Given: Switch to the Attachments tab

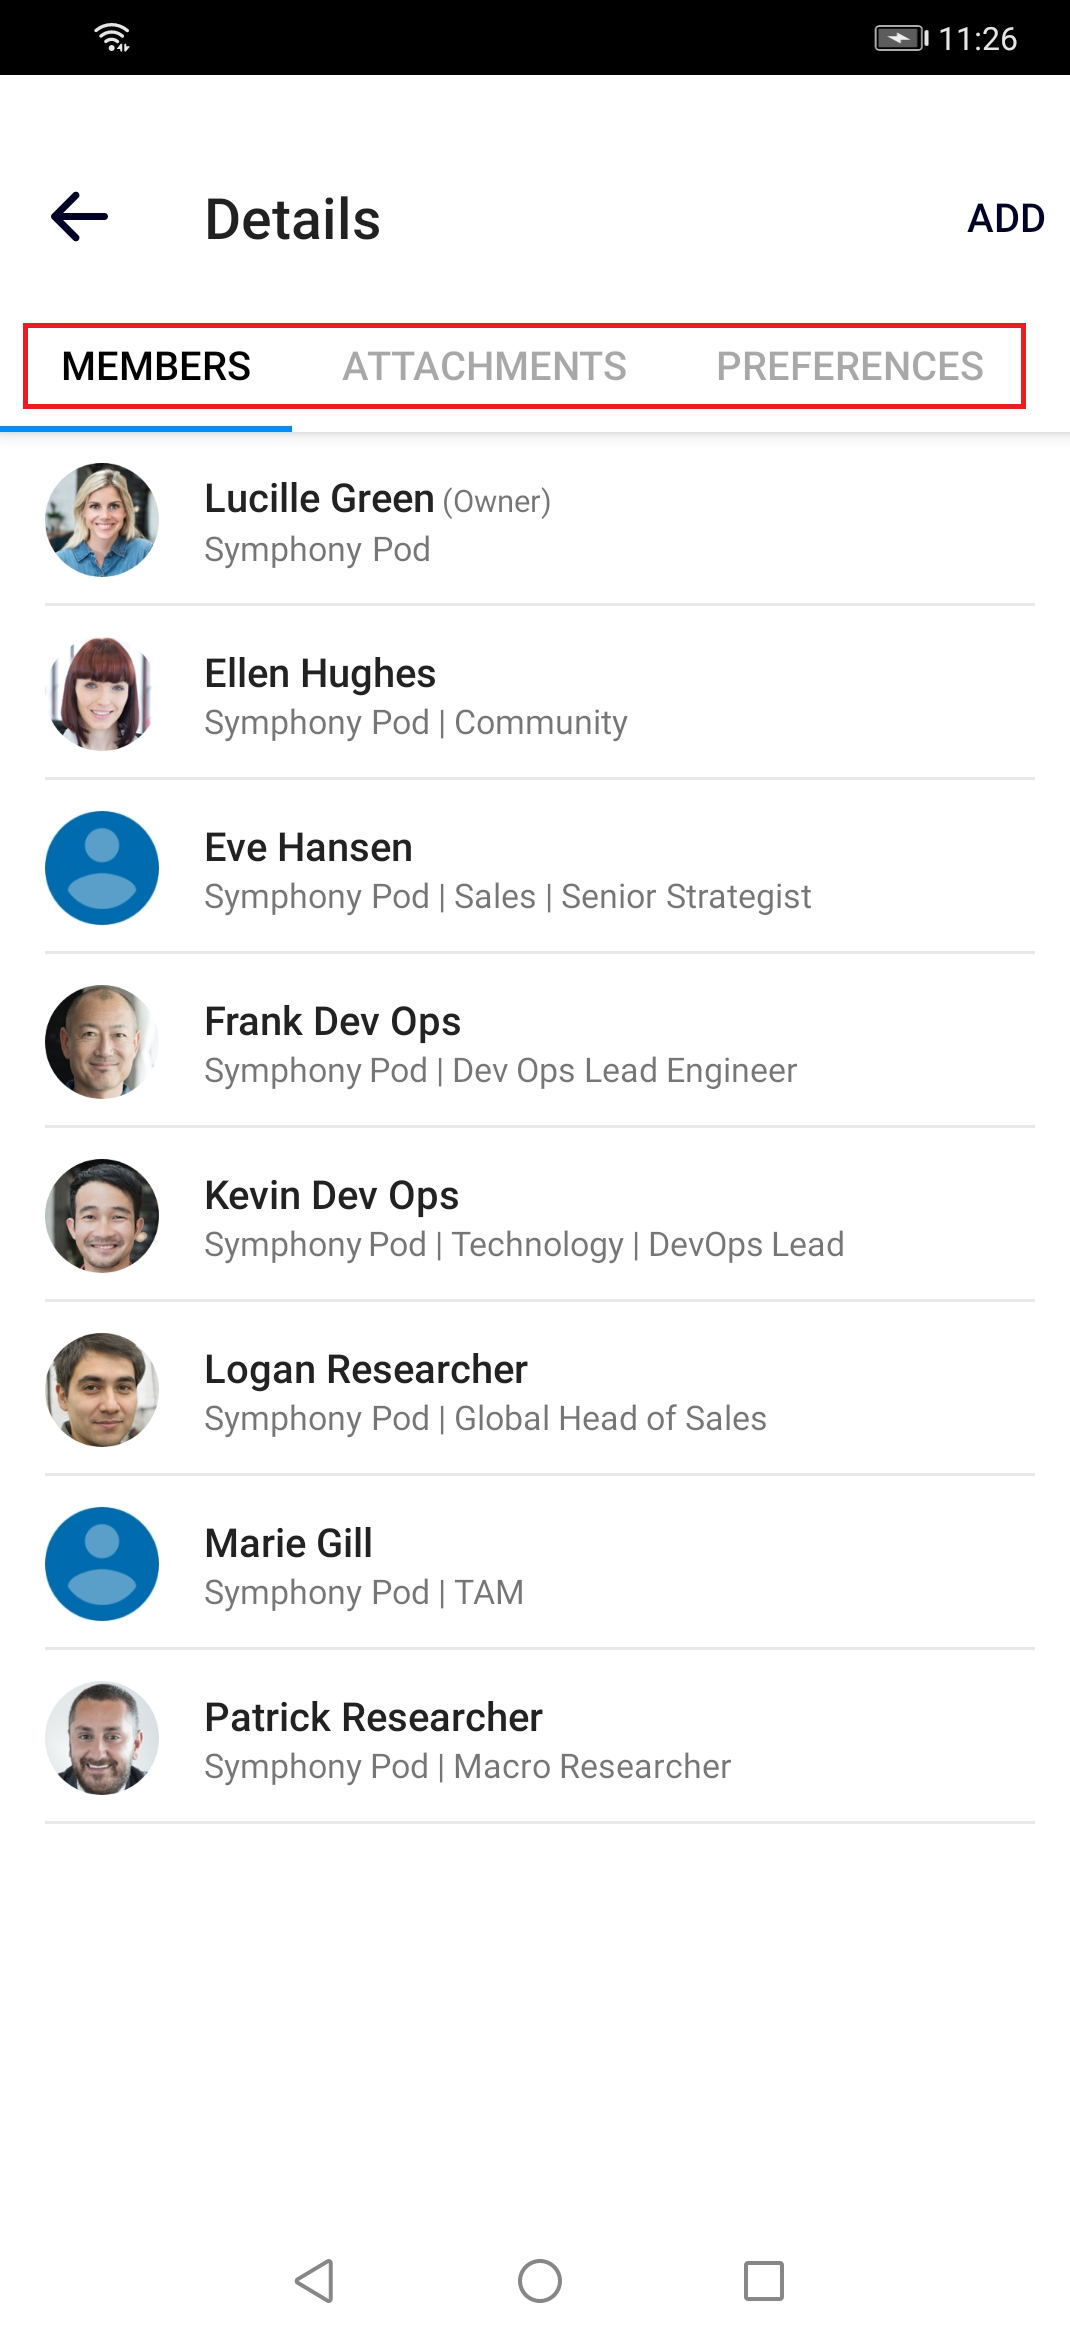Looking at the screenshot, I should 485,366.
